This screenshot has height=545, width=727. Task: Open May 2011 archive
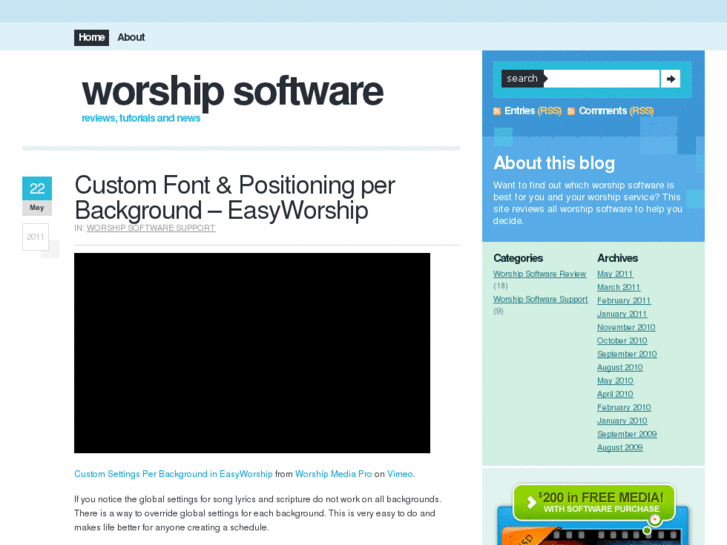tap(615, 274)
